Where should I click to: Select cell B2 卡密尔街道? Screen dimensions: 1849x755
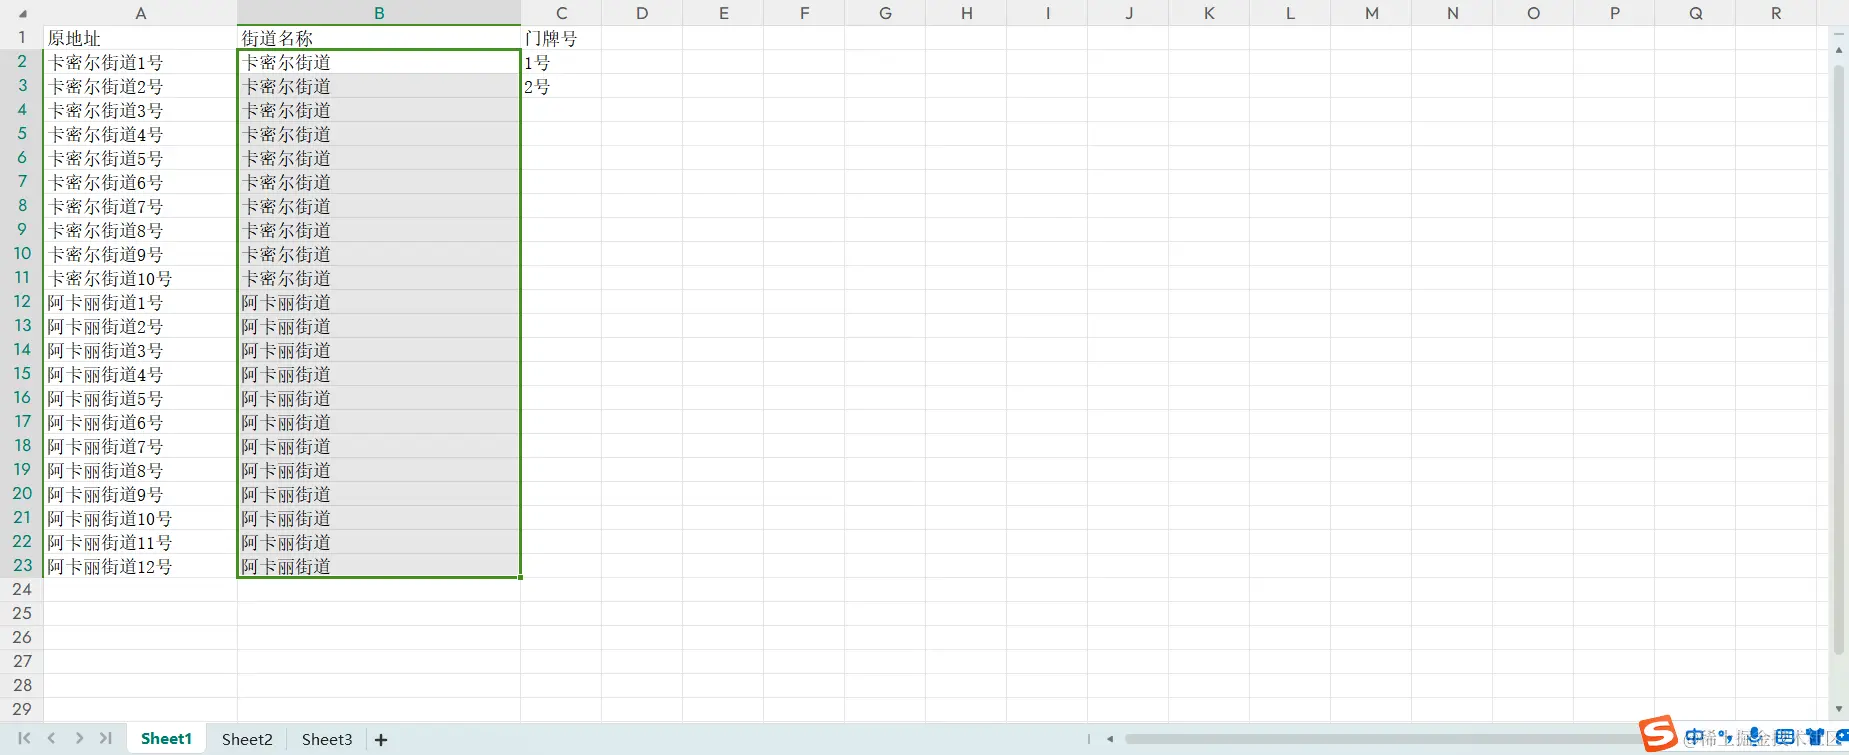[379, 62]
